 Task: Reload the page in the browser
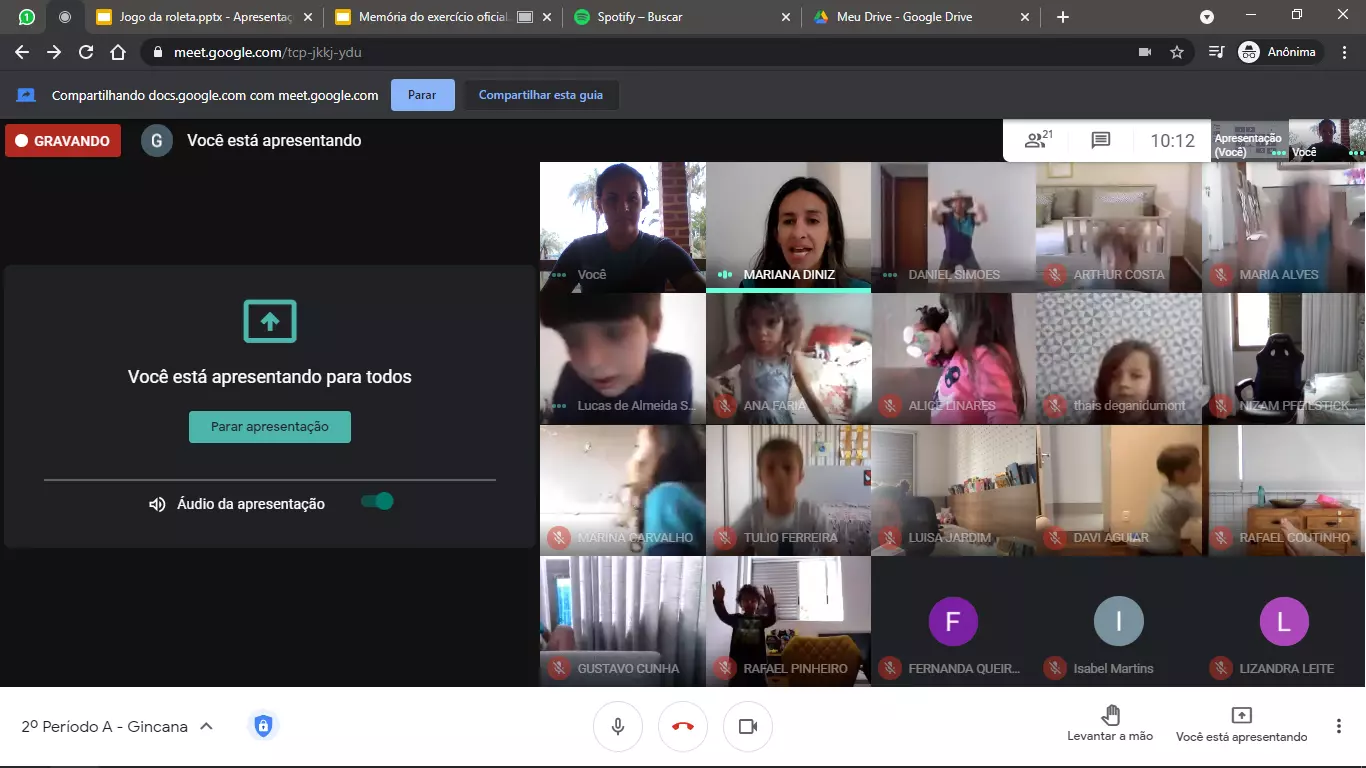tap(86, 52)
